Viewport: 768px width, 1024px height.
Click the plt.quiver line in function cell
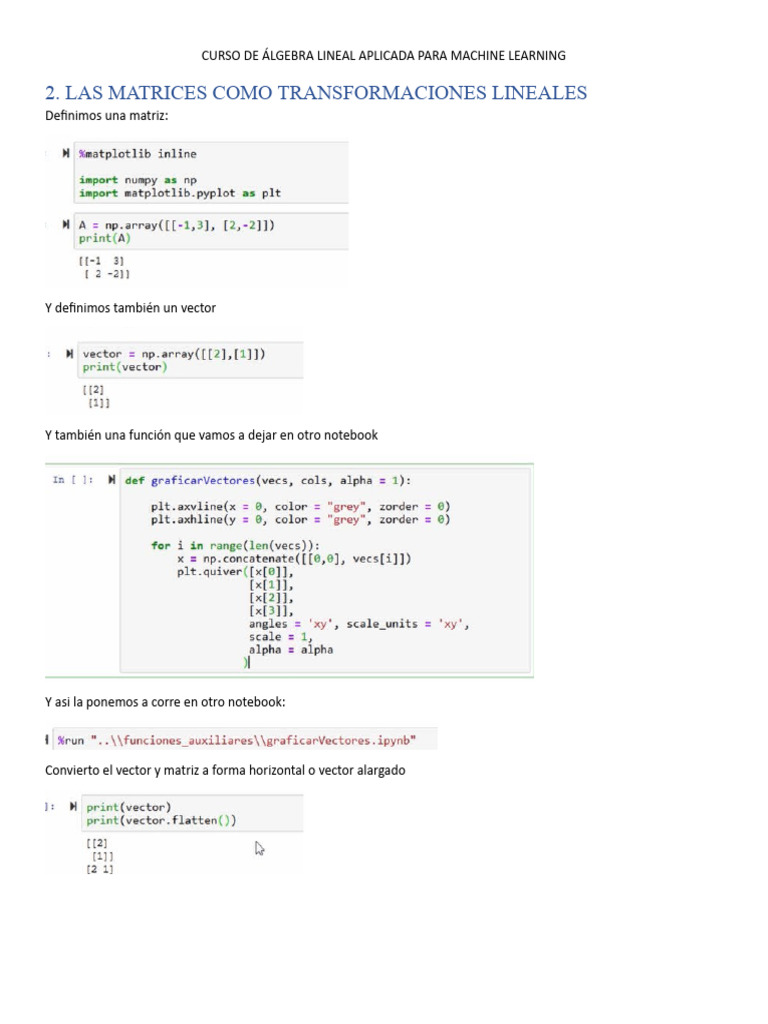236,571
